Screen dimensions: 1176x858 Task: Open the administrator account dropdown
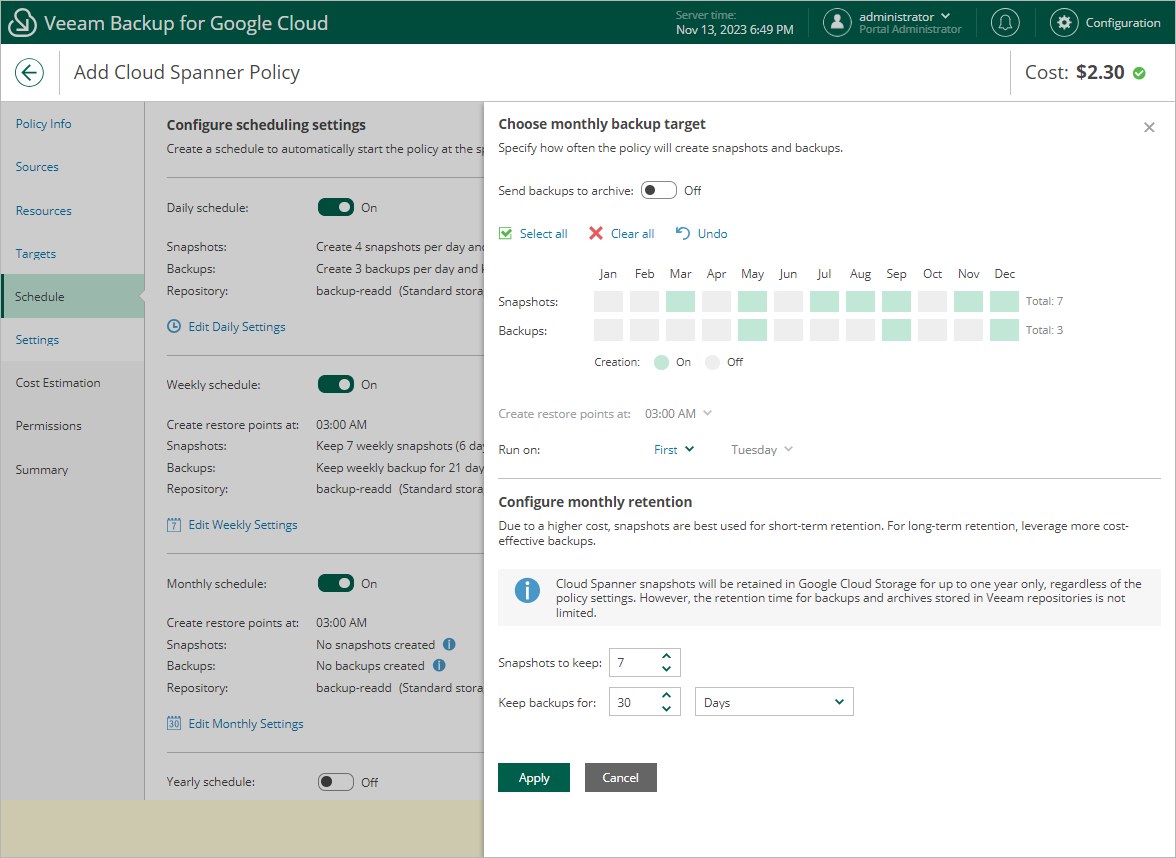click(x=904, y=16)
